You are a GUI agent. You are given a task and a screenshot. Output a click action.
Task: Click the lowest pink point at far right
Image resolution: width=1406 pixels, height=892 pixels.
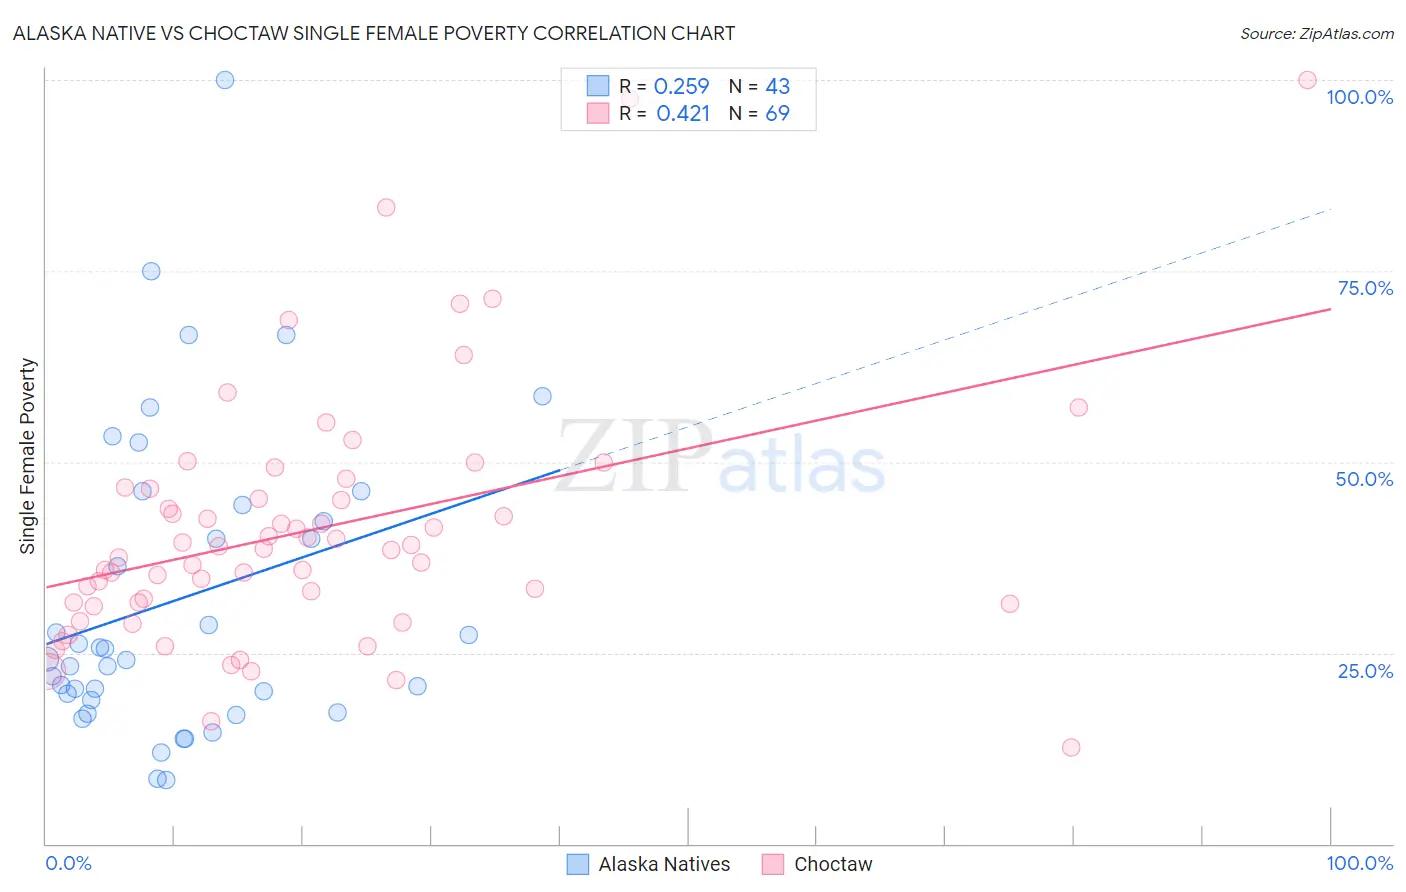[x=1071, y=747]
